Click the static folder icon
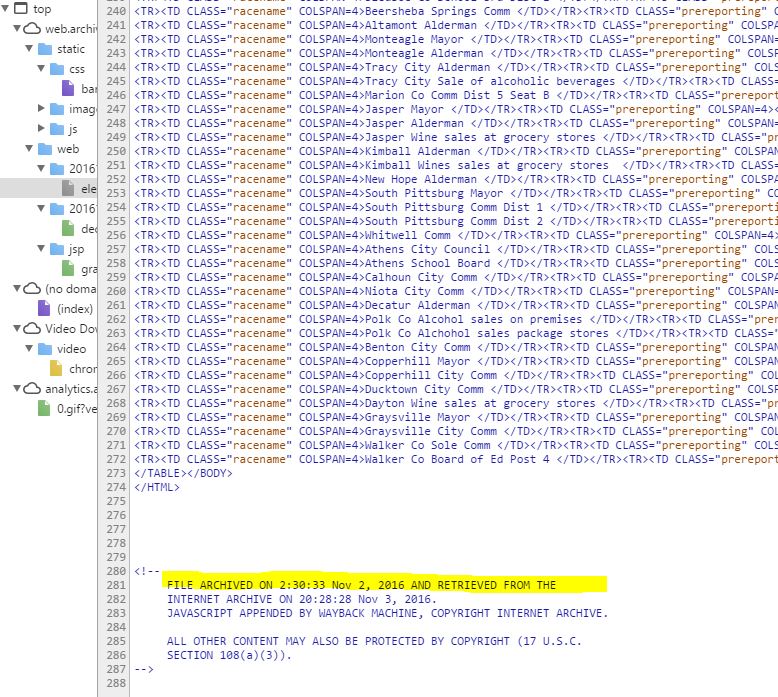778x697 pixels. click(x=45, y=49)
